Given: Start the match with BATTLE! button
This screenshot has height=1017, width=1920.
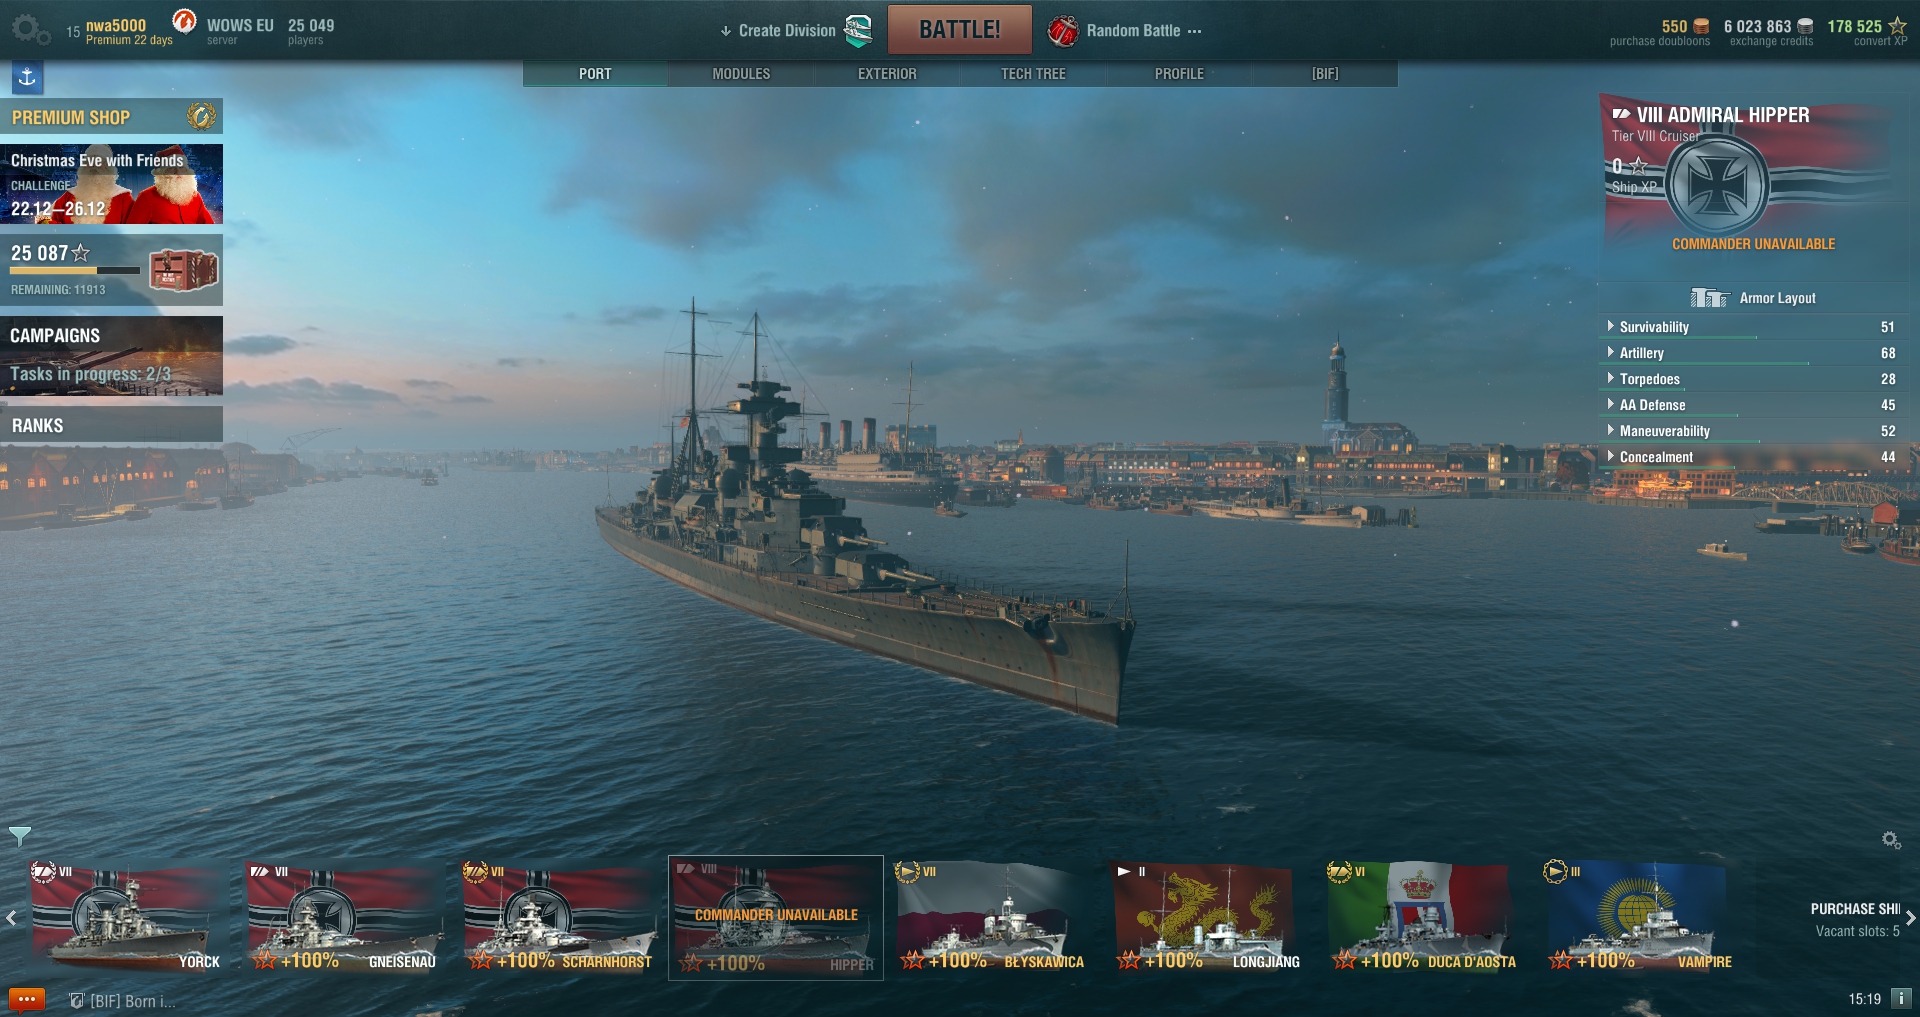Looking at the screenshot, I should [960, 29].
